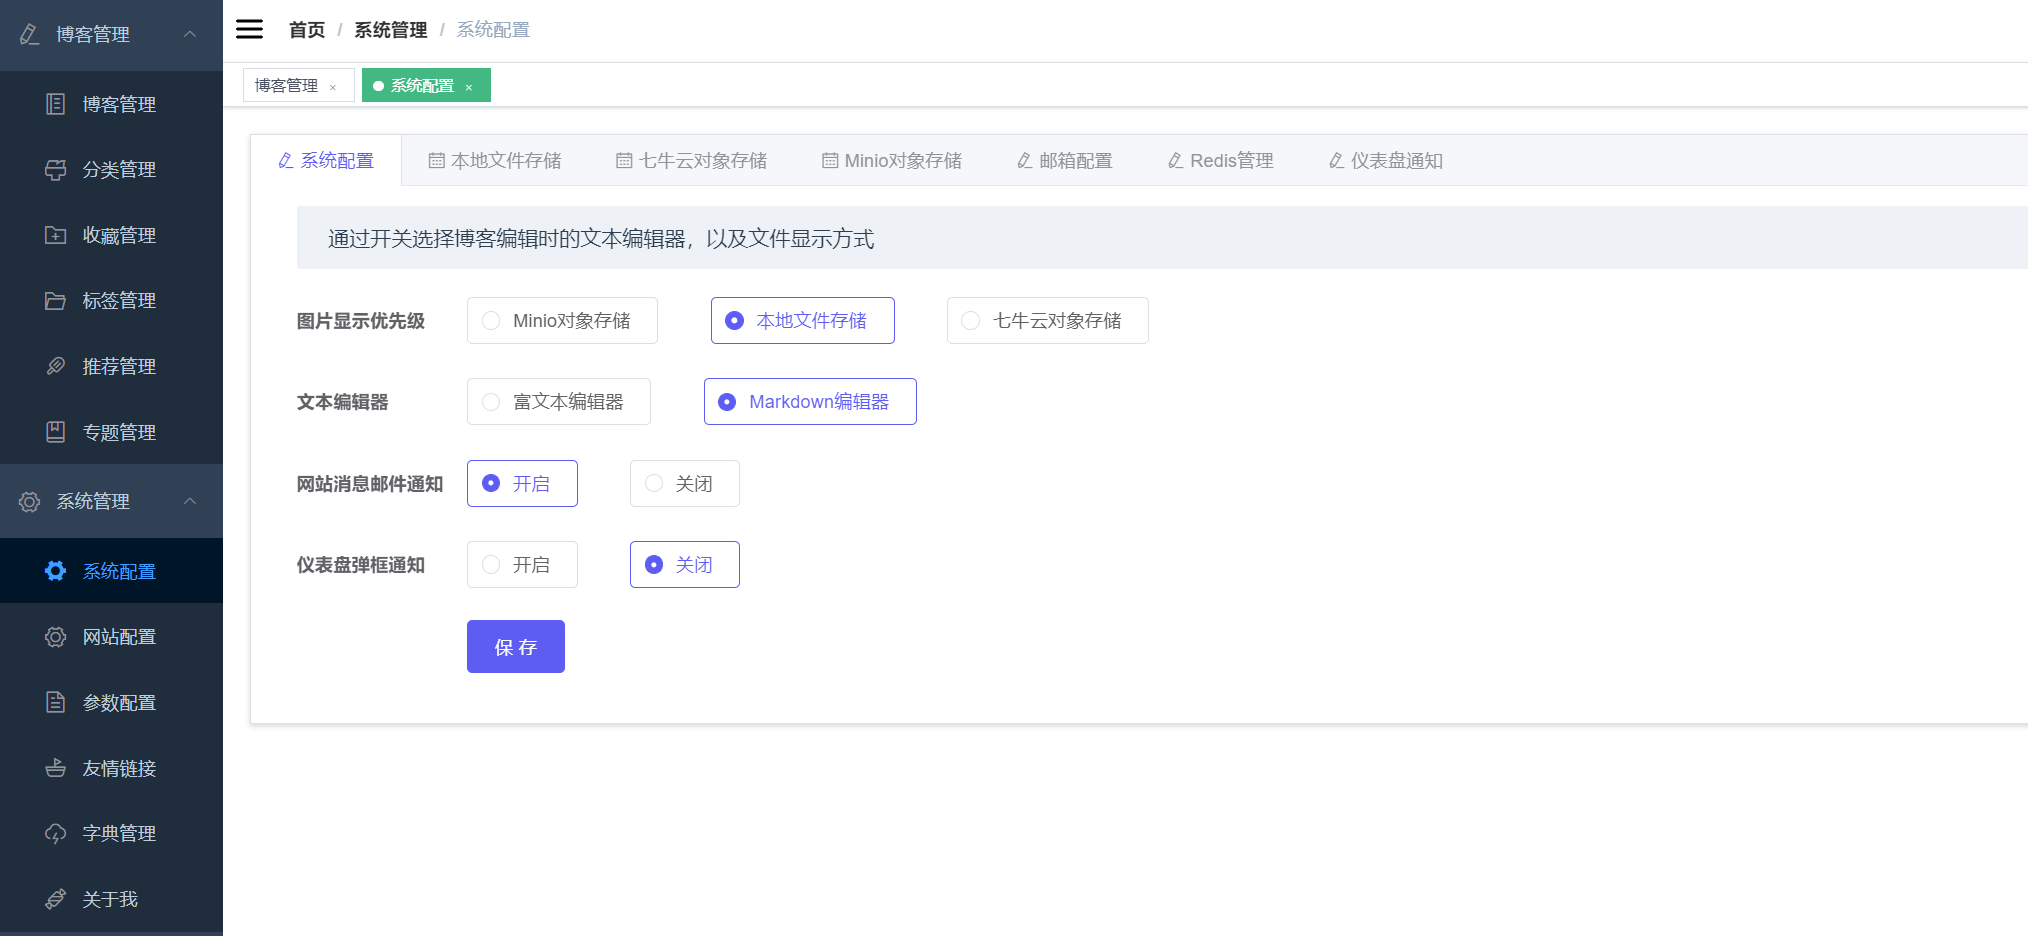2028x936 pixels.
Task: Click the edit icon on 邮箱配置 tab
Action: pyautogui.click(x=1025, y=161)
